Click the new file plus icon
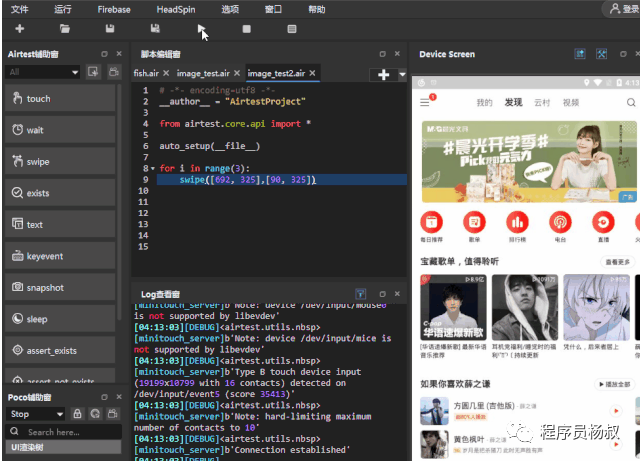Screen dimensions: 640x461 click(x=20, y=30)
